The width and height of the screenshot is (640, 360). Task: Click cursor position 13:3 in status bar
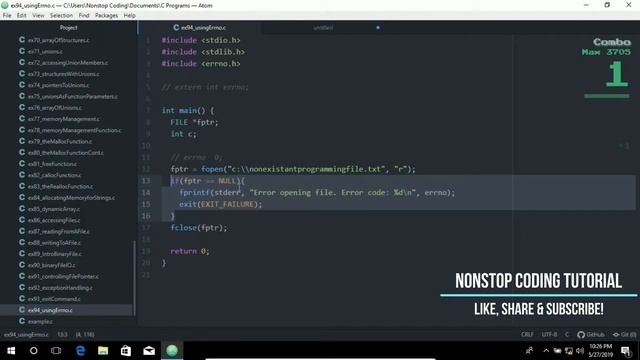(x=62, y=334)
